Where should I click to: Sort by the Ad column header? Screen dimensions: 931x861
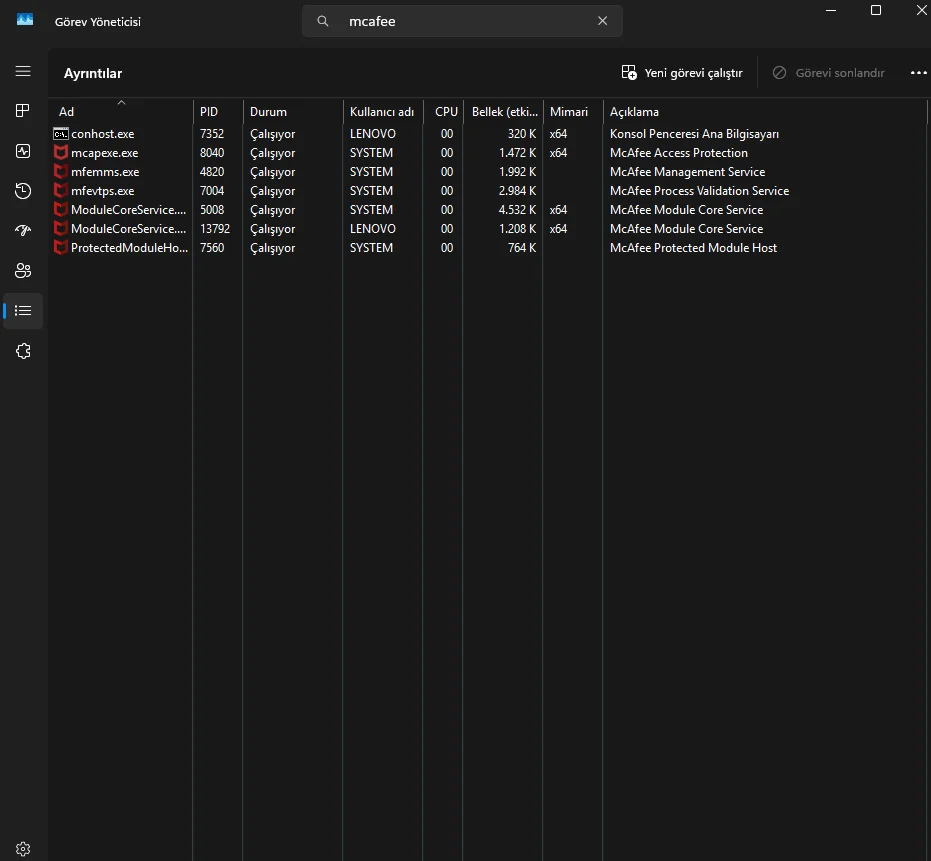pos(67,112)
